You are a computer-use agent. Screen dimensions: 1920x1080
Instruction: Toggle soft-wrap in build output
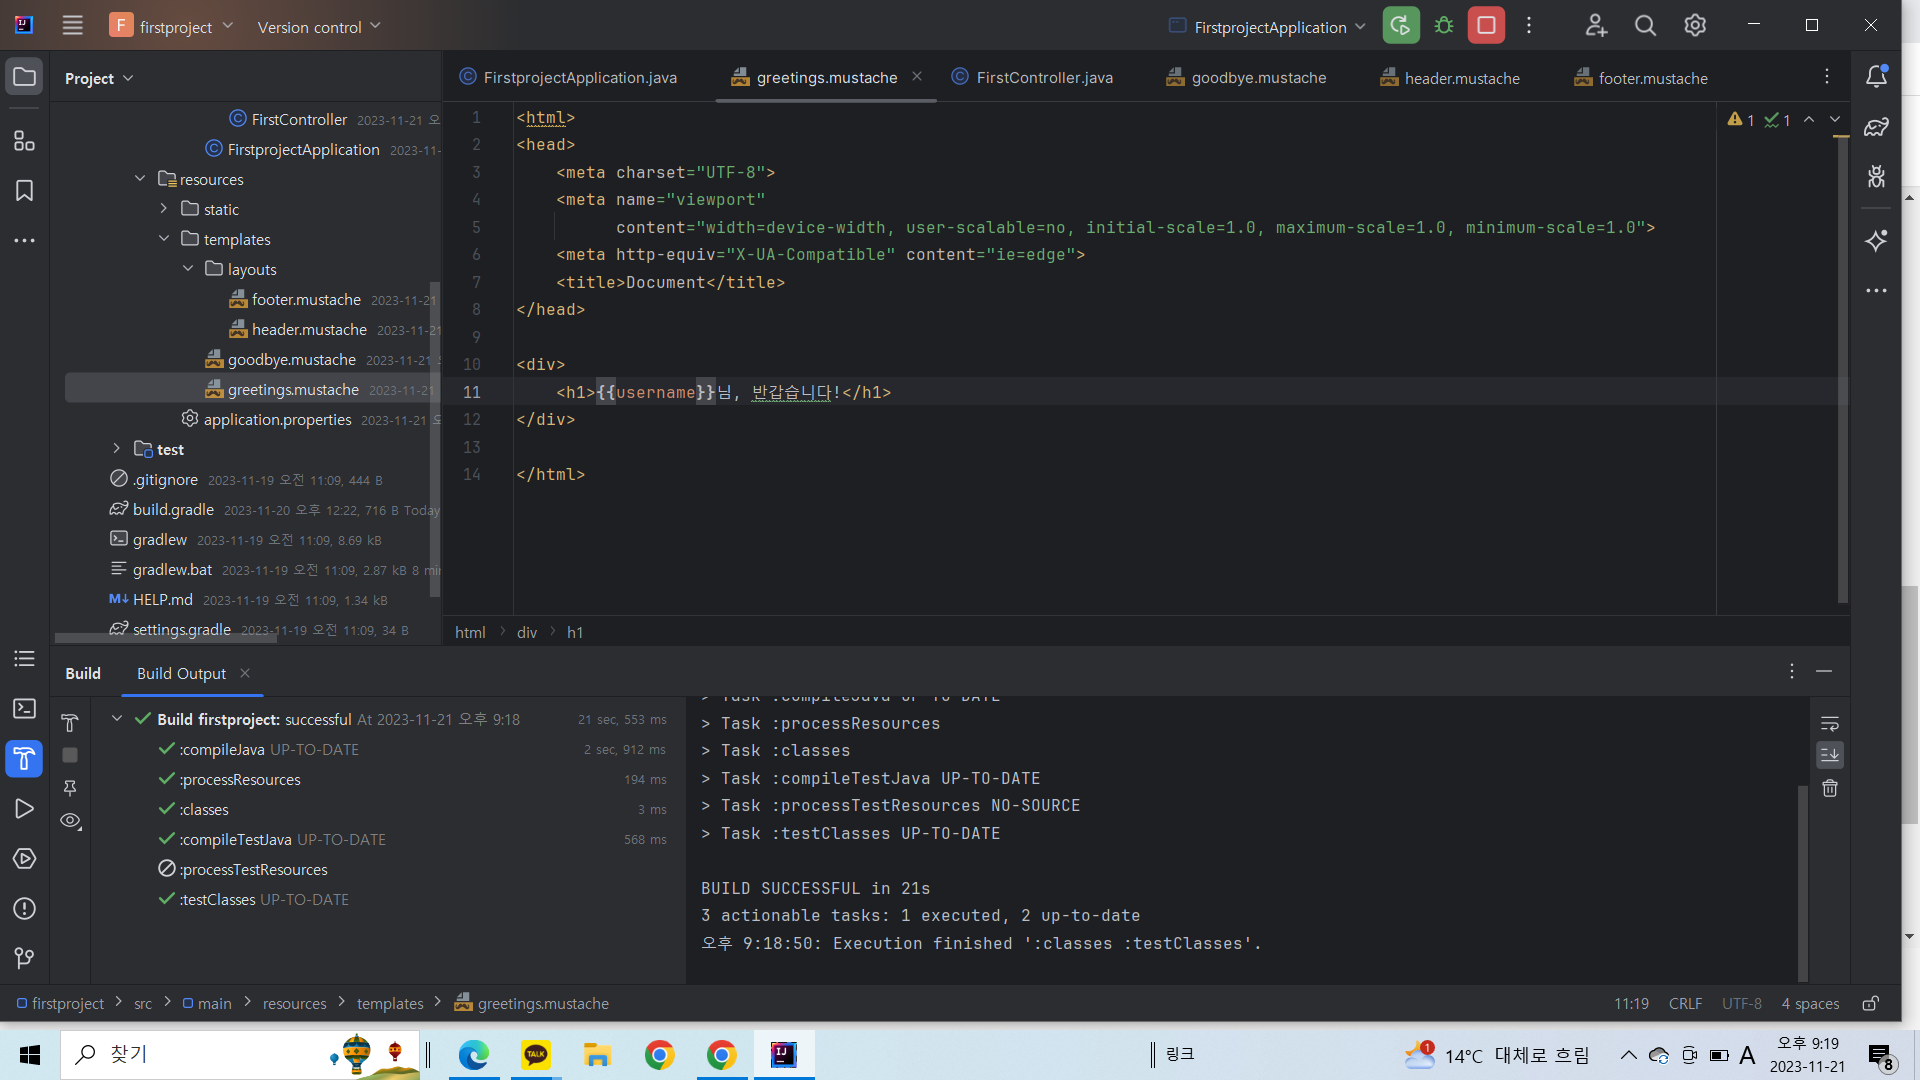[x=1830, y=724]
